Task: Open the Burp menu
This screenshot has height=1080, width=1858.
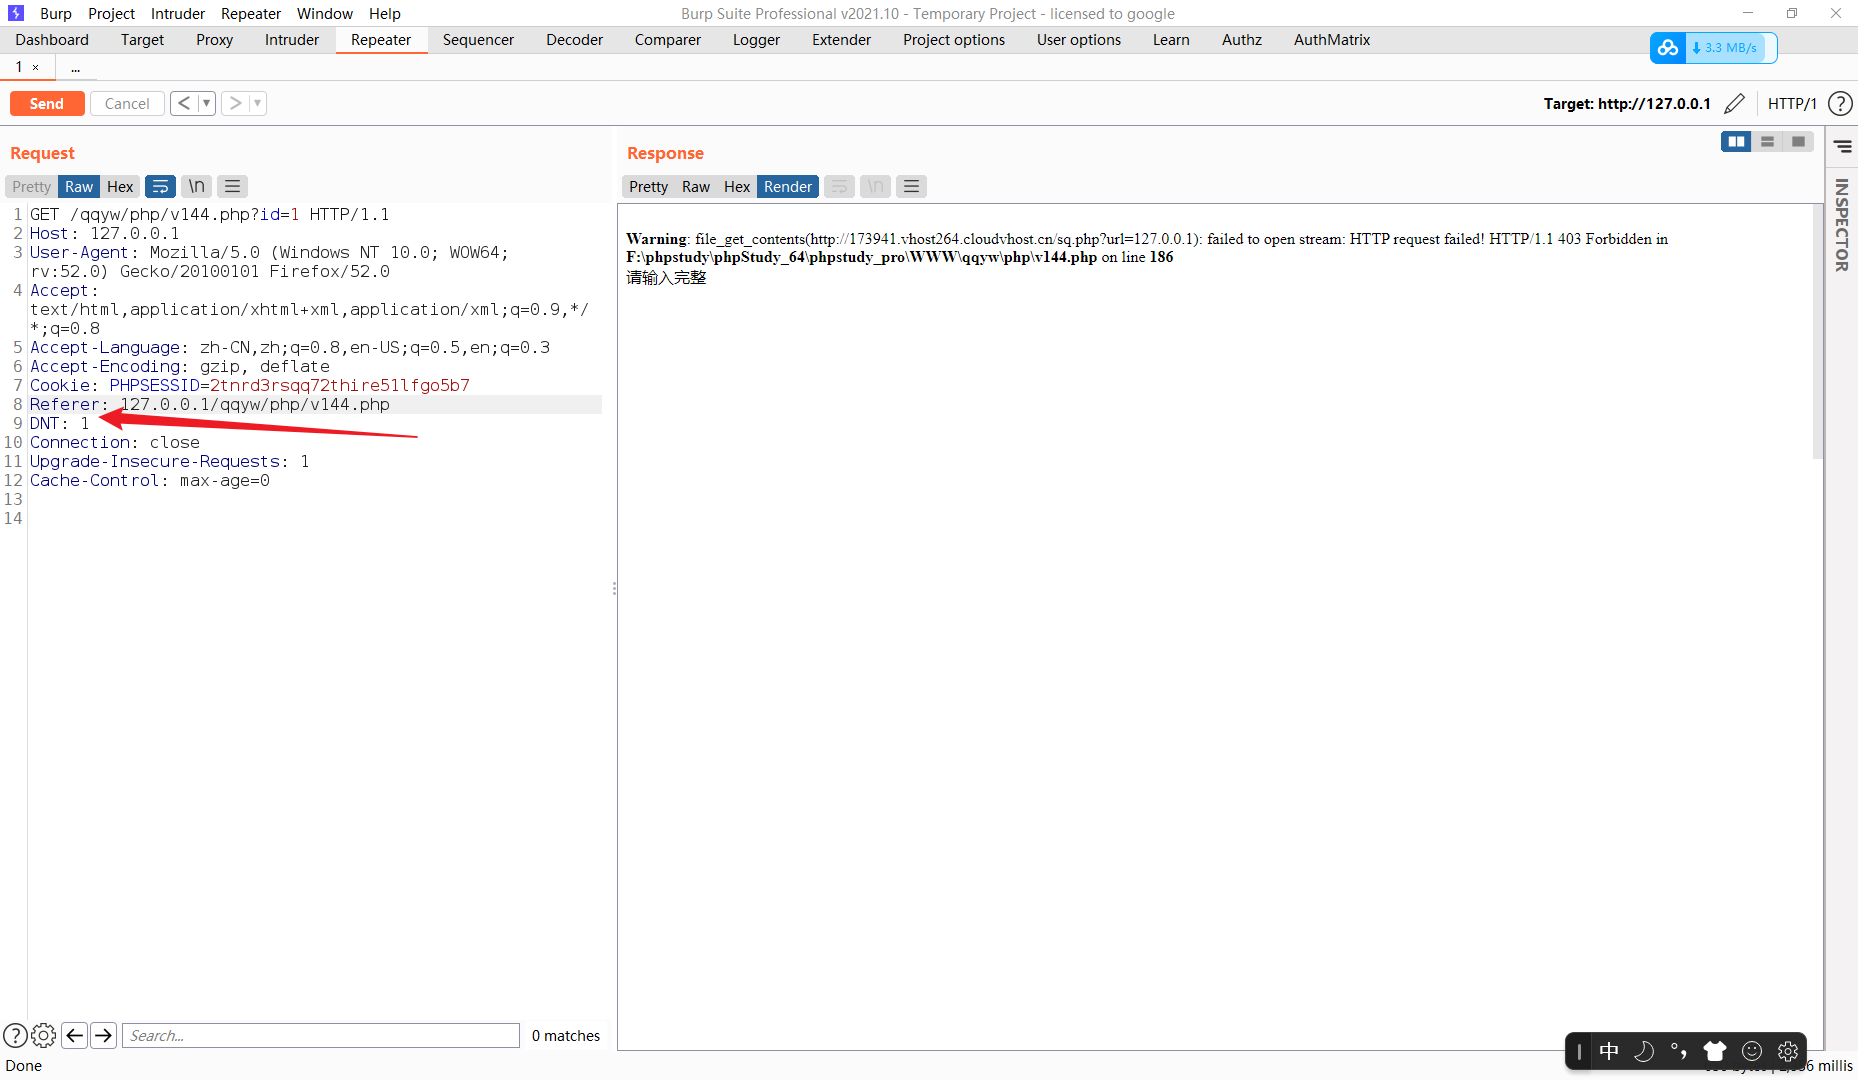Action: click(x=56, y=13)
